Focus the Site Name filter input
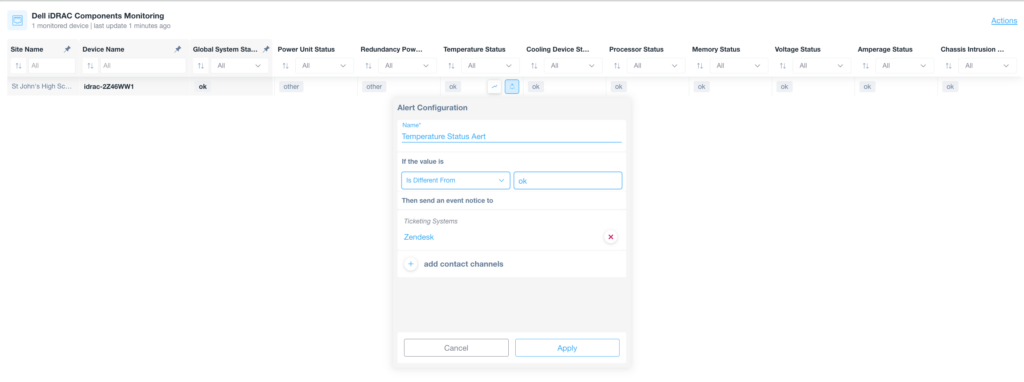The width and height of the screenshot is (1024, 382). [52, 66]
